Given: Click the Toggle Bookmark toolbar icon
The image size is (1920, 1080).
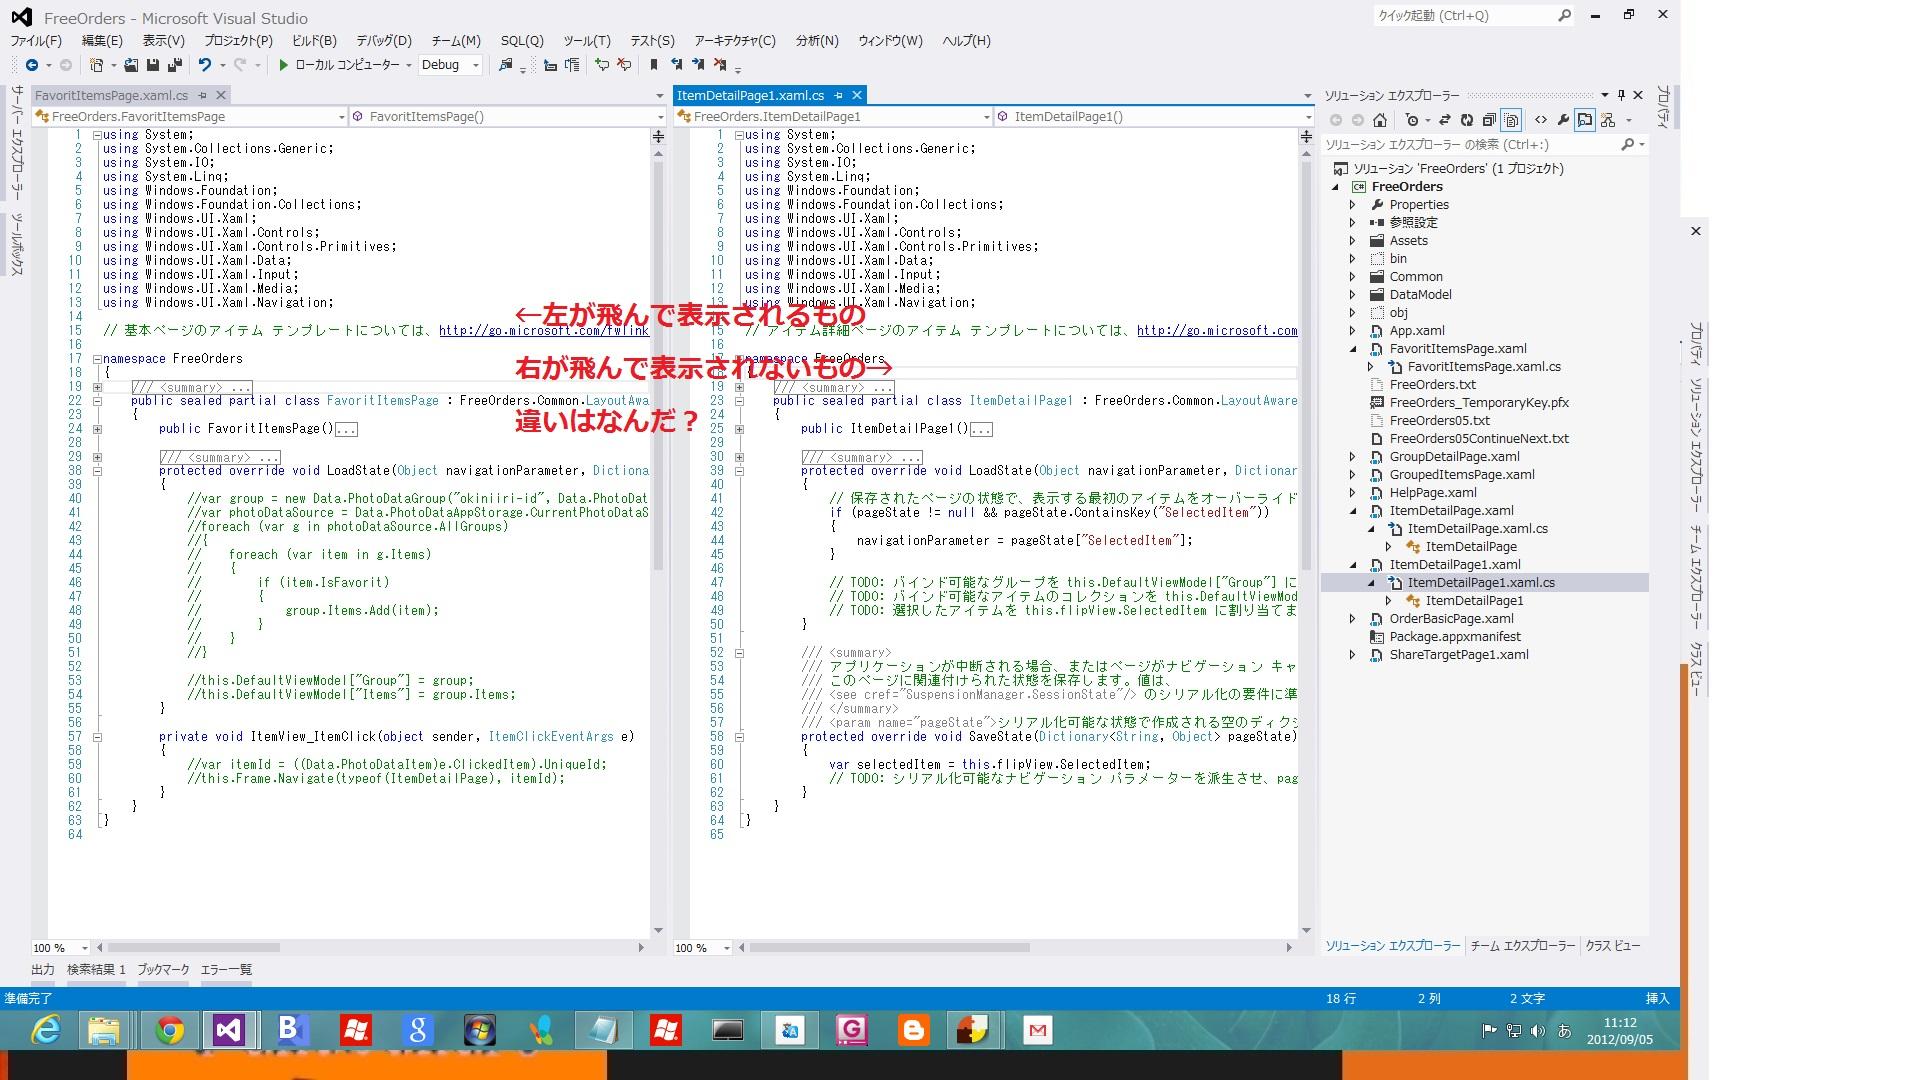Looking at the screenshot, I should click(653, 65).
